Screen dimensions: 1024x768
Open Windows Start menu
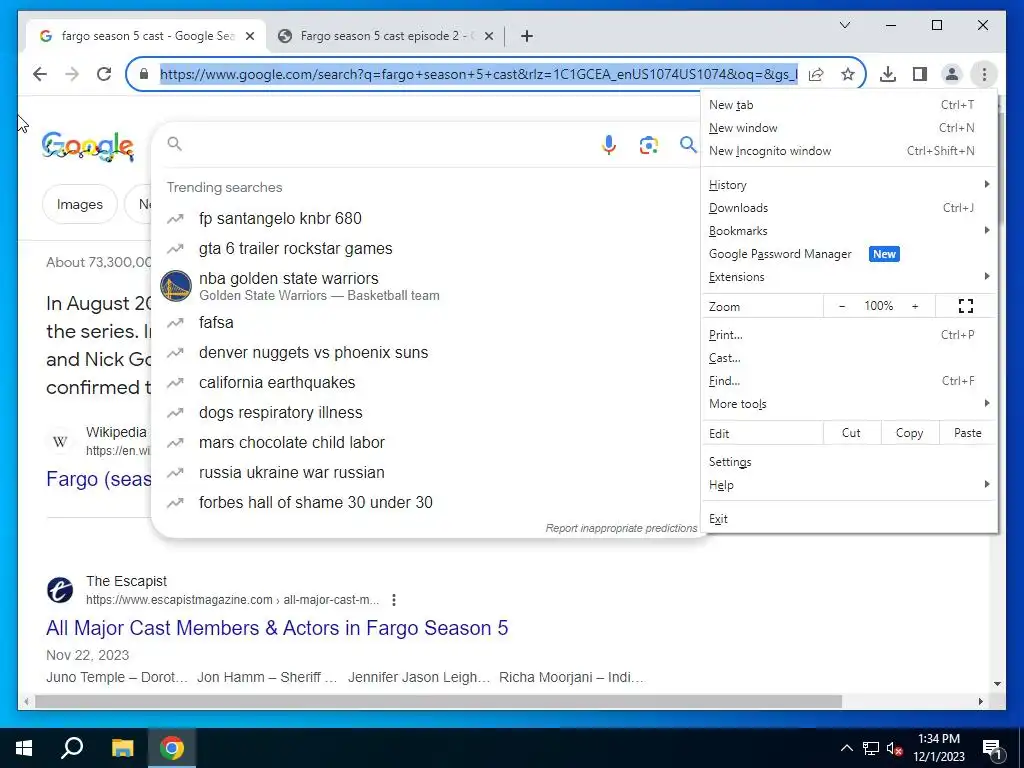tap(24, 748)
